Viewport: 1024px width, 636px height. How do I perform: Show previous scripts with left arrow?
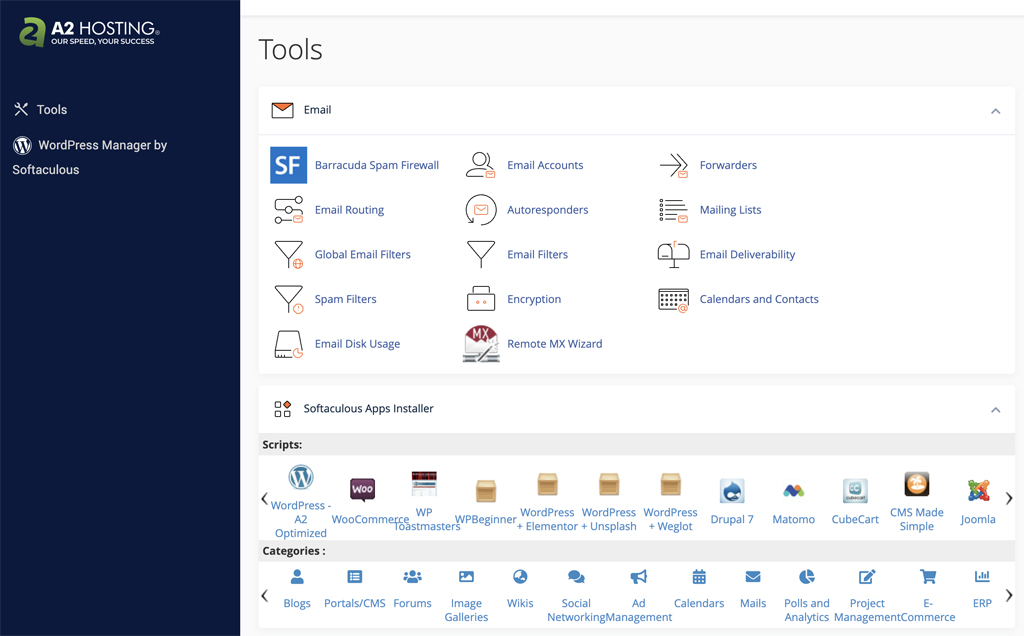[264, 499]
